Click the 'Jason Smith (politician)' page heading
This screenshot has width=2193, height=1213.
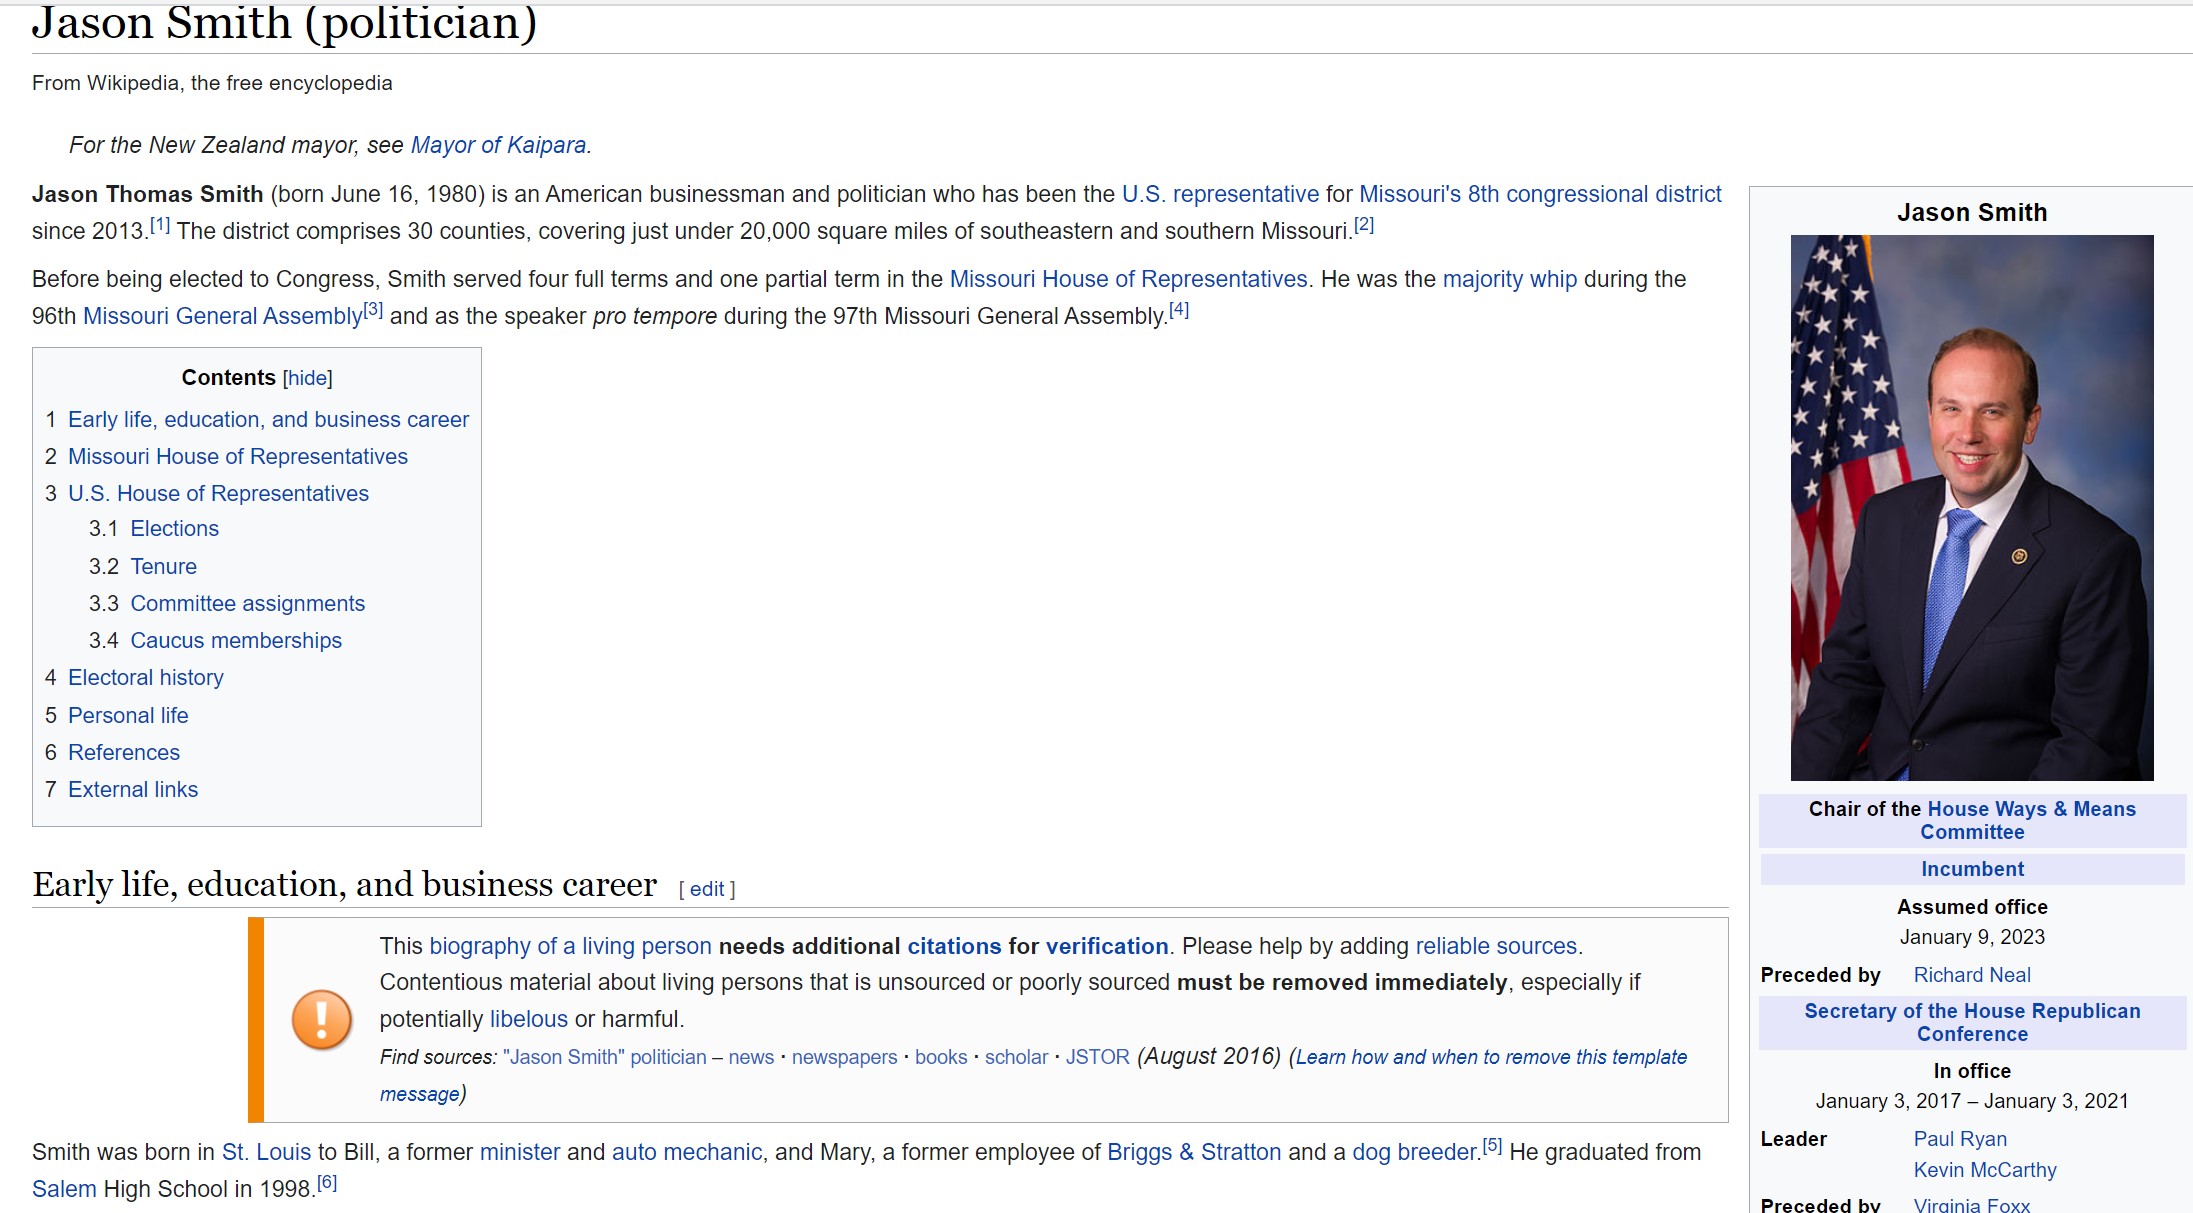pos(284,22)
